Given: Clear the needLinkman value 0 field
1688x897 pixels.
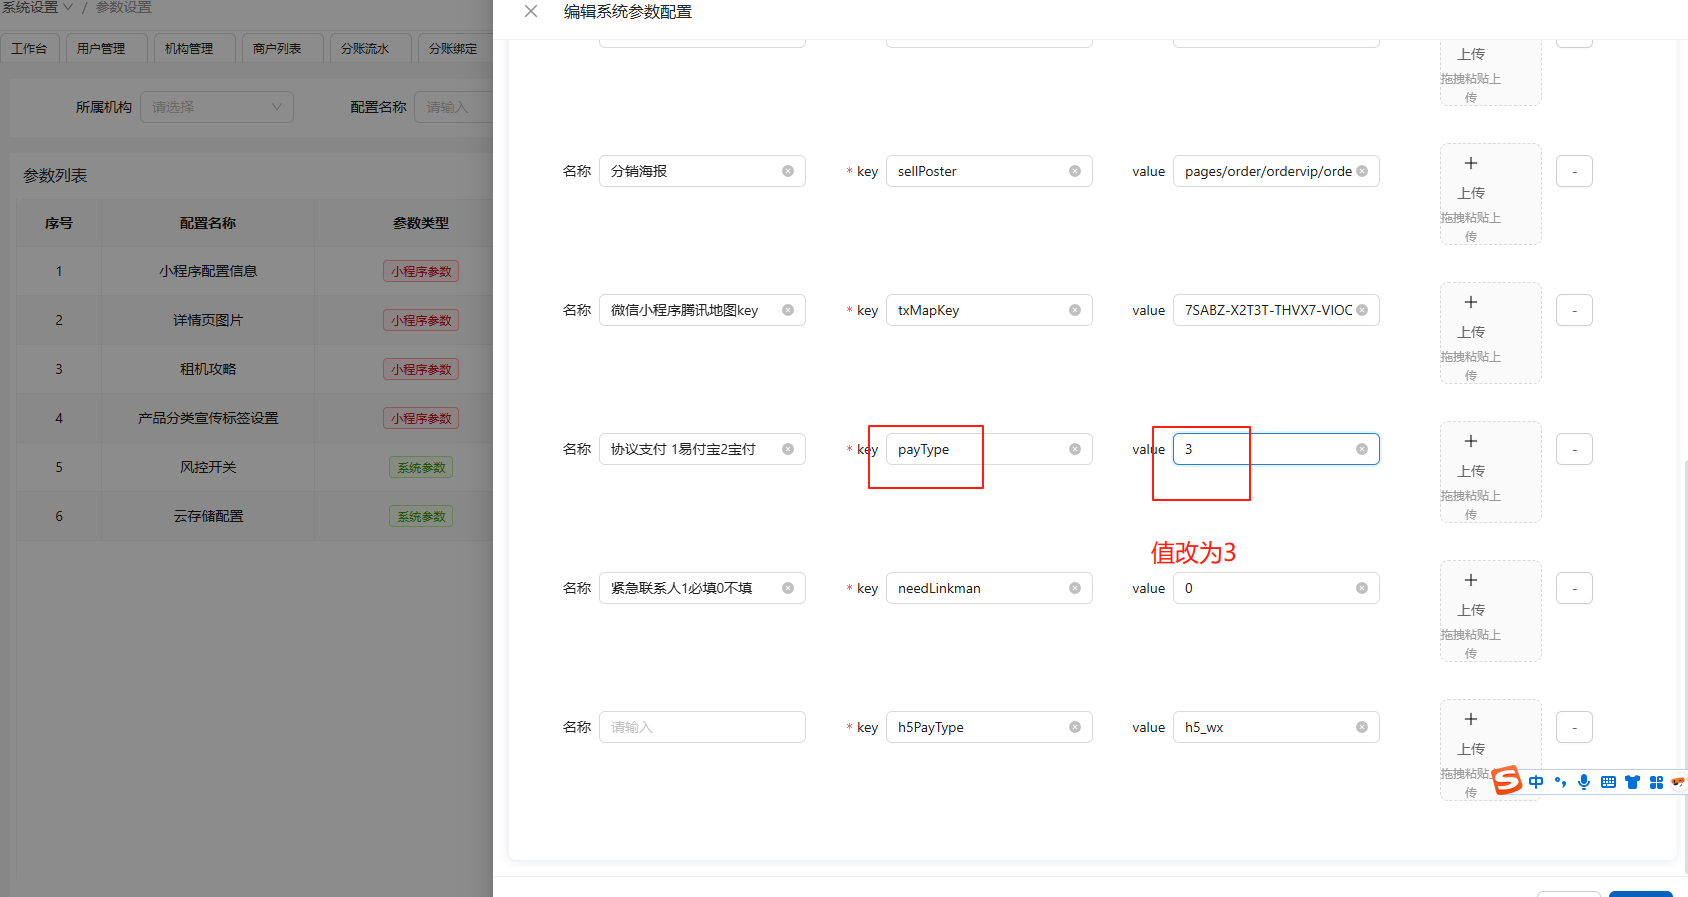Looking at the screenshot, I should click(x=1362, y=588).
